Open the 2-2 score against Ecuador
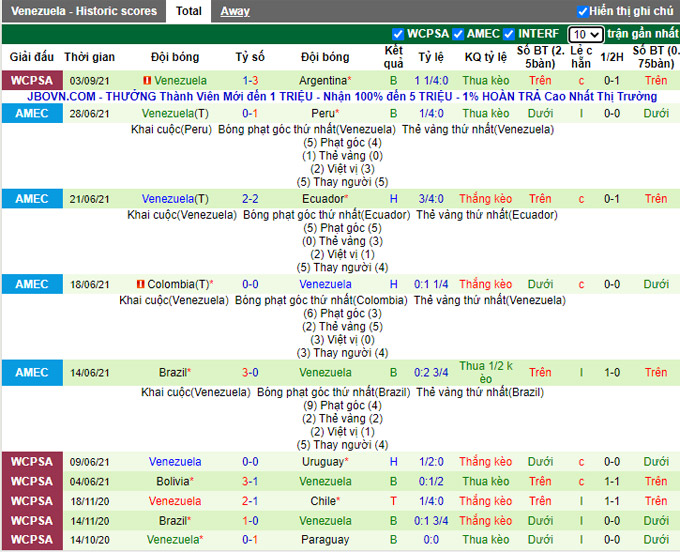Screen dimensions: 680x552 (250, 199)
